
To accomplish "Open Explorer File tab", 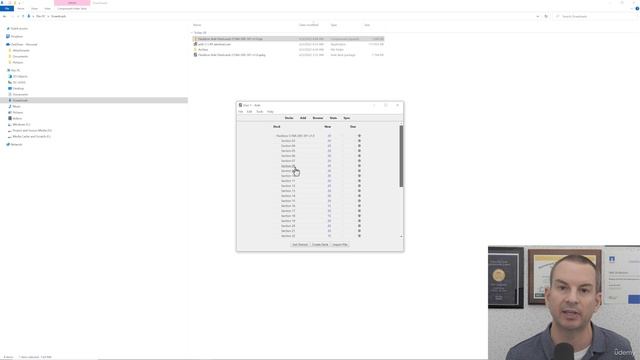I will 7,9.
